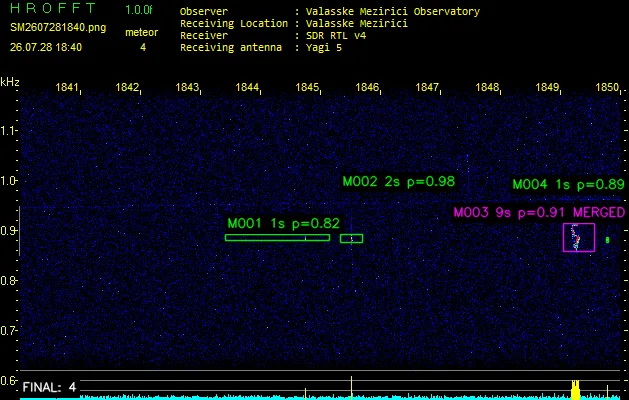Click the wide yellow power burst below M003
The height and width of the screenshot is (400, 629).
(x=576, y=389)
